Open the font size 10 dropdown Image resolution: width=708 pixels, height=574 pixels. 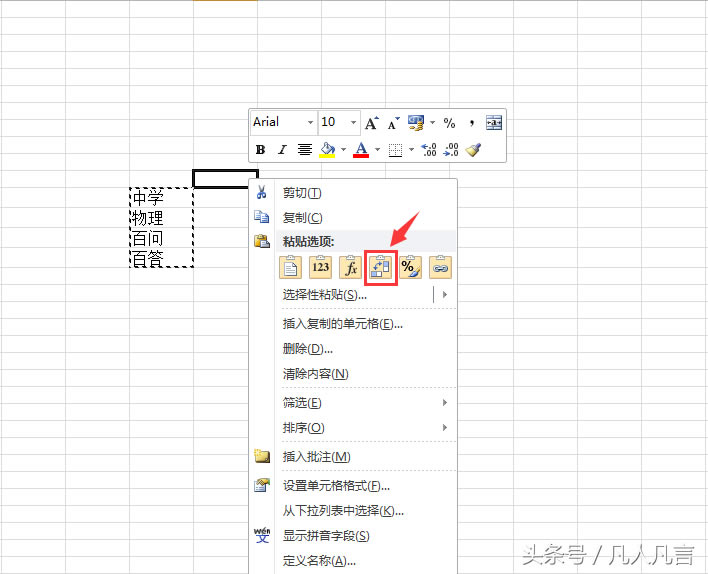(353, 123)
